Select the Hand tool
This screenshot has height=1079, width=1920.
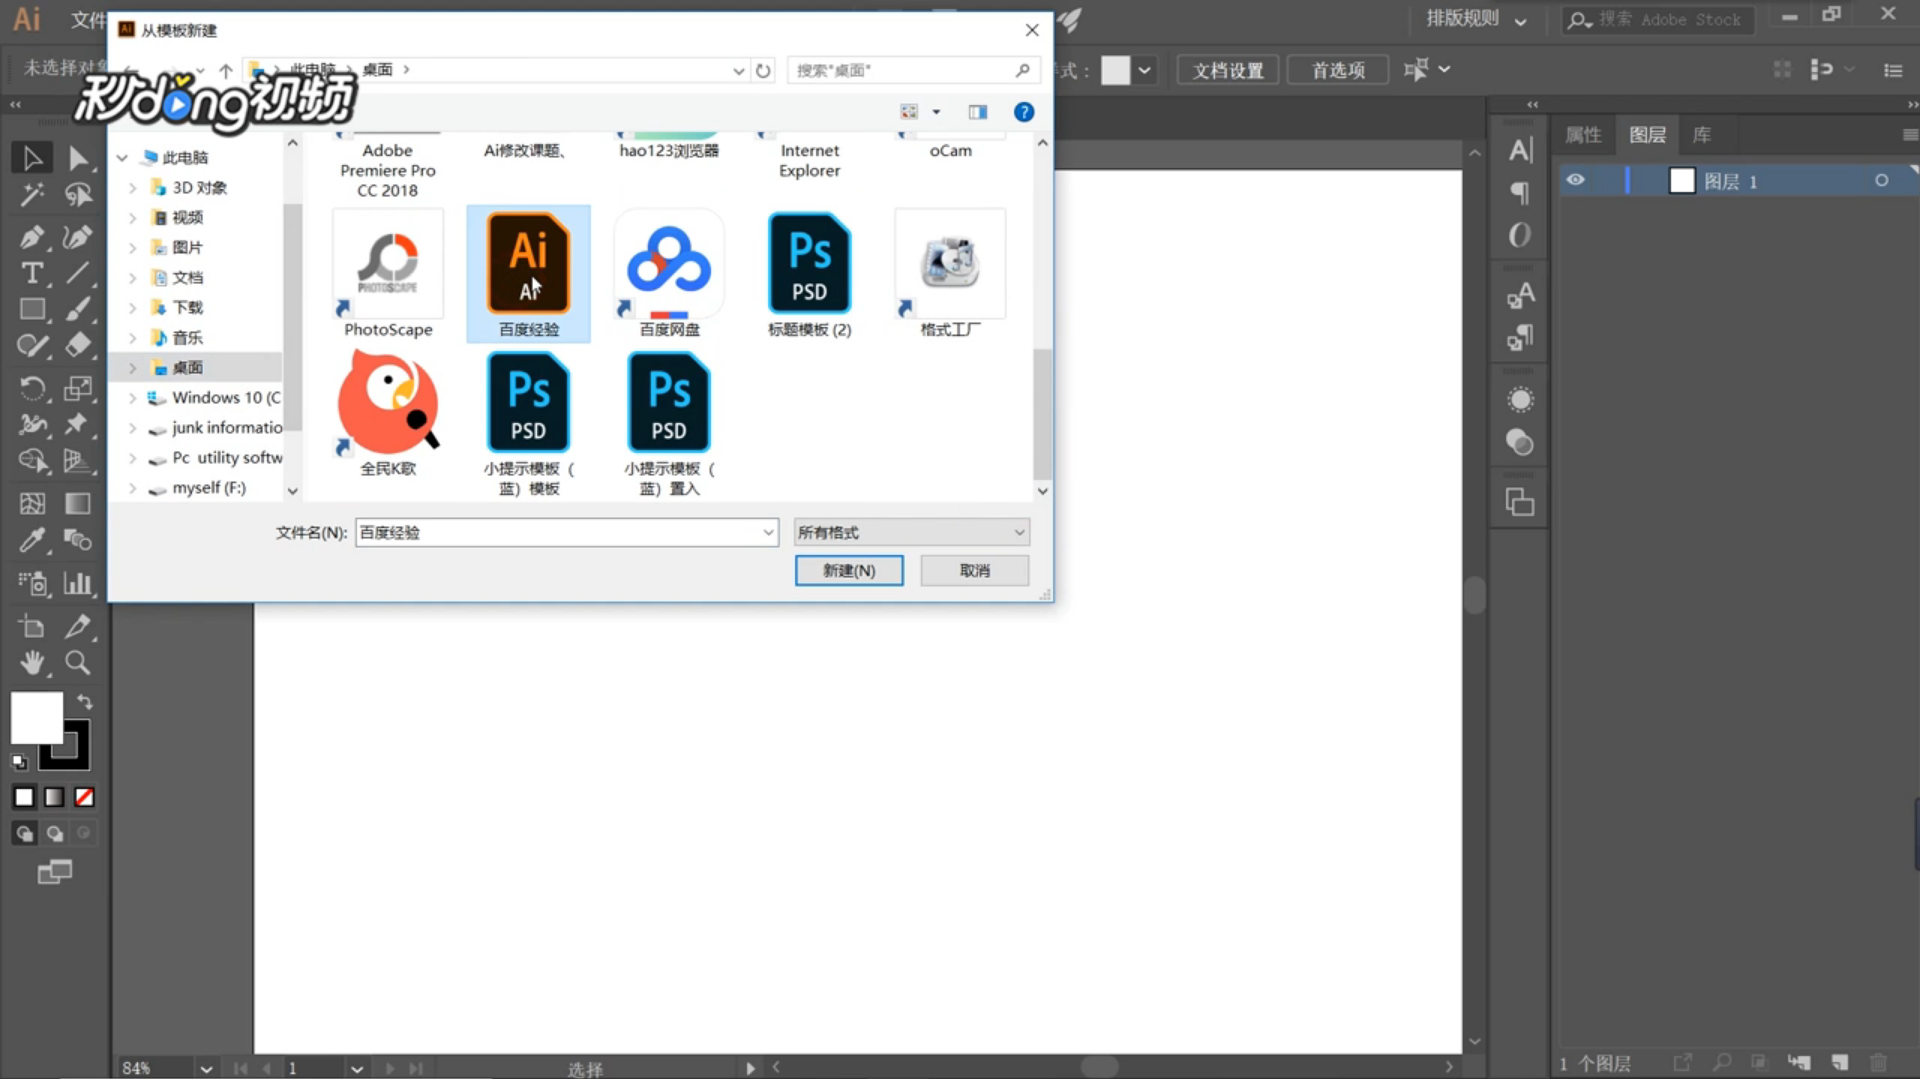(x=32, y=663)
